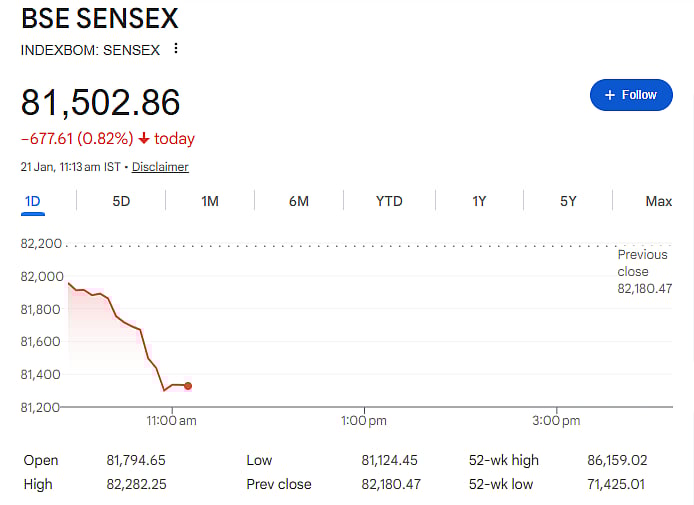The image size is (694, 505).
Task: Click the Prev close value 82,180.47
Action: [x=393, y=485]
